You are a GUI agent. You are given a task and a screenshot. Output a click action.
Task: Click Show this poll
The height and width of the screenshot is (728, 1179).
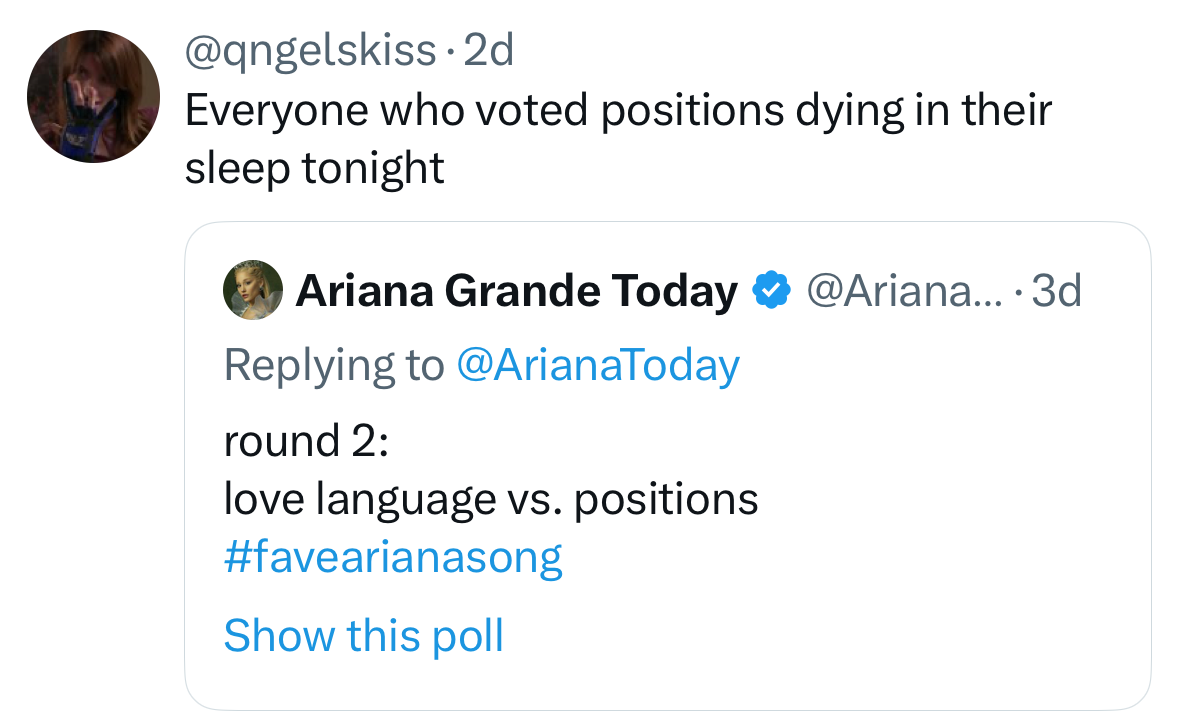point(364,635)
